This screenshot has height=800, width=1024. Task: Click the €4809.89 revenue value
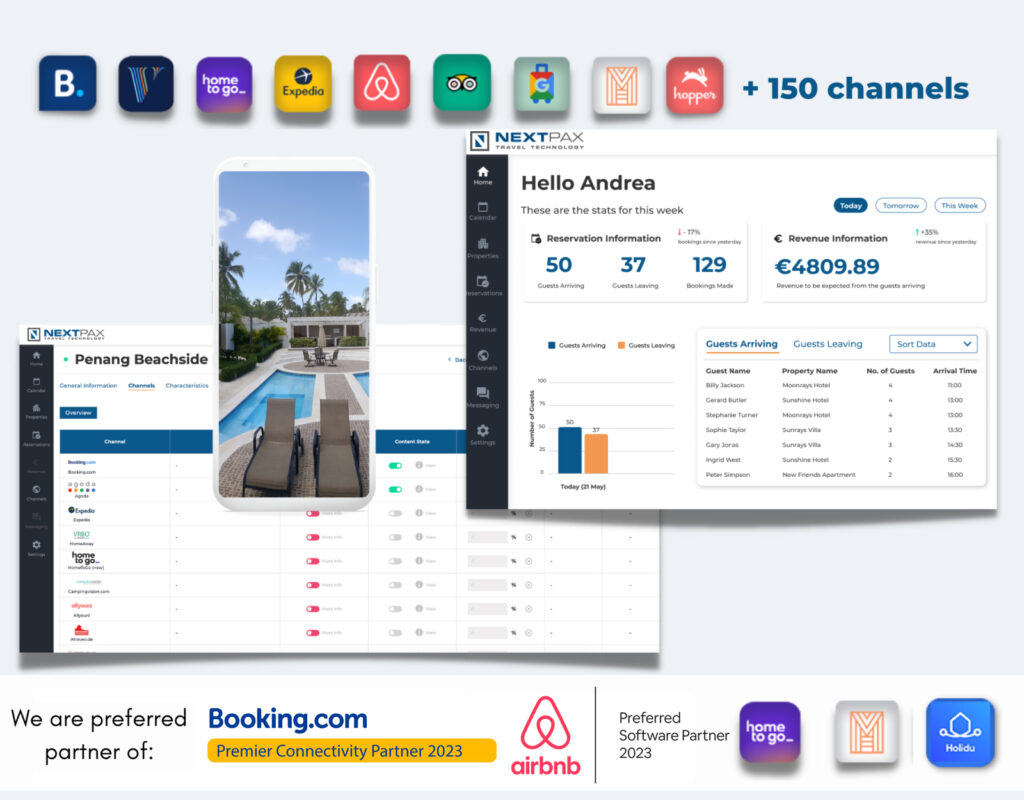[x=827, y=266]
